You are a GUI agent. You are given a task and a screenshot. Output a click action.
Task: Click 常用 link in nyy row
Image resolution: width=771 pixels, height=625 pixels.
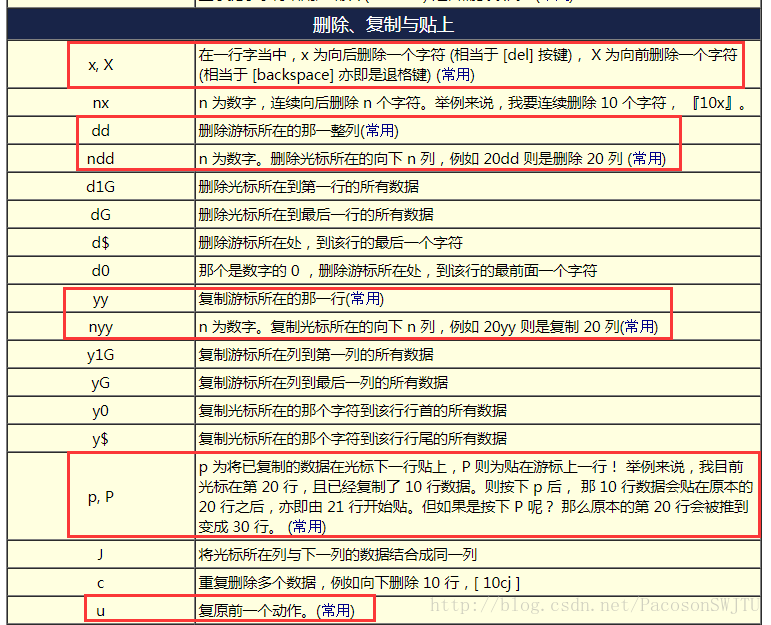pyautogui.click(x=639, y=327)
